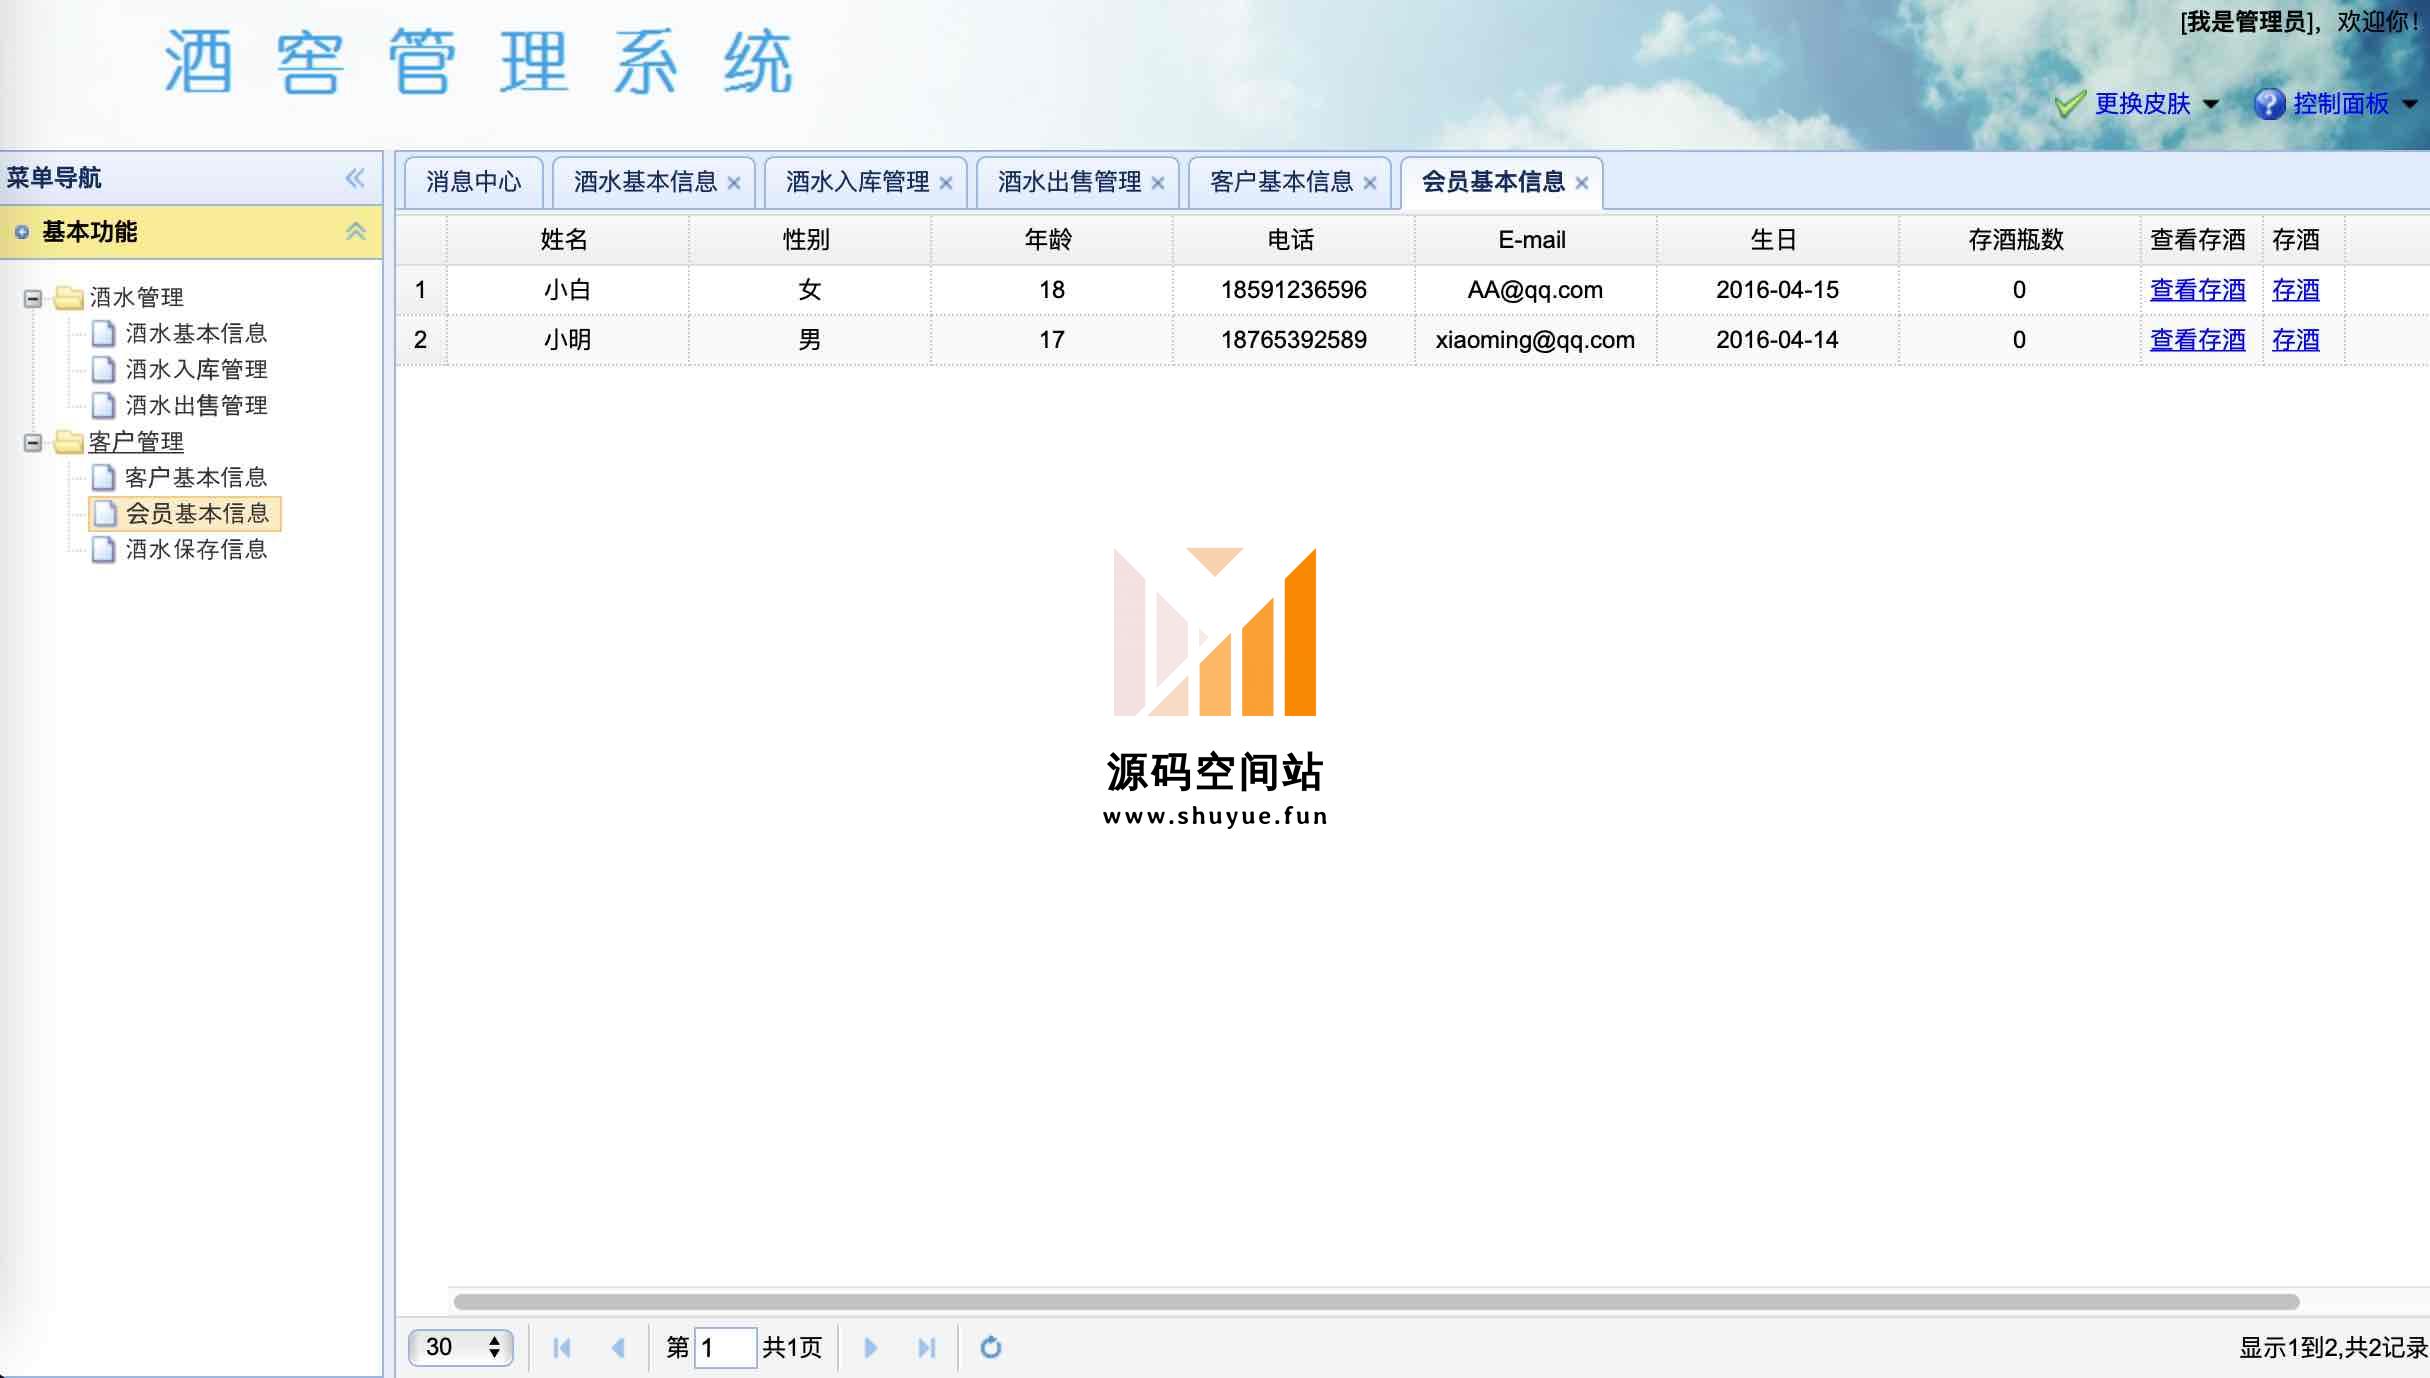Image resolution: width=2430 pixels, height=1378 pixels.
Task: Close the 客户基本信息 tab
Action: [1370, 183]
